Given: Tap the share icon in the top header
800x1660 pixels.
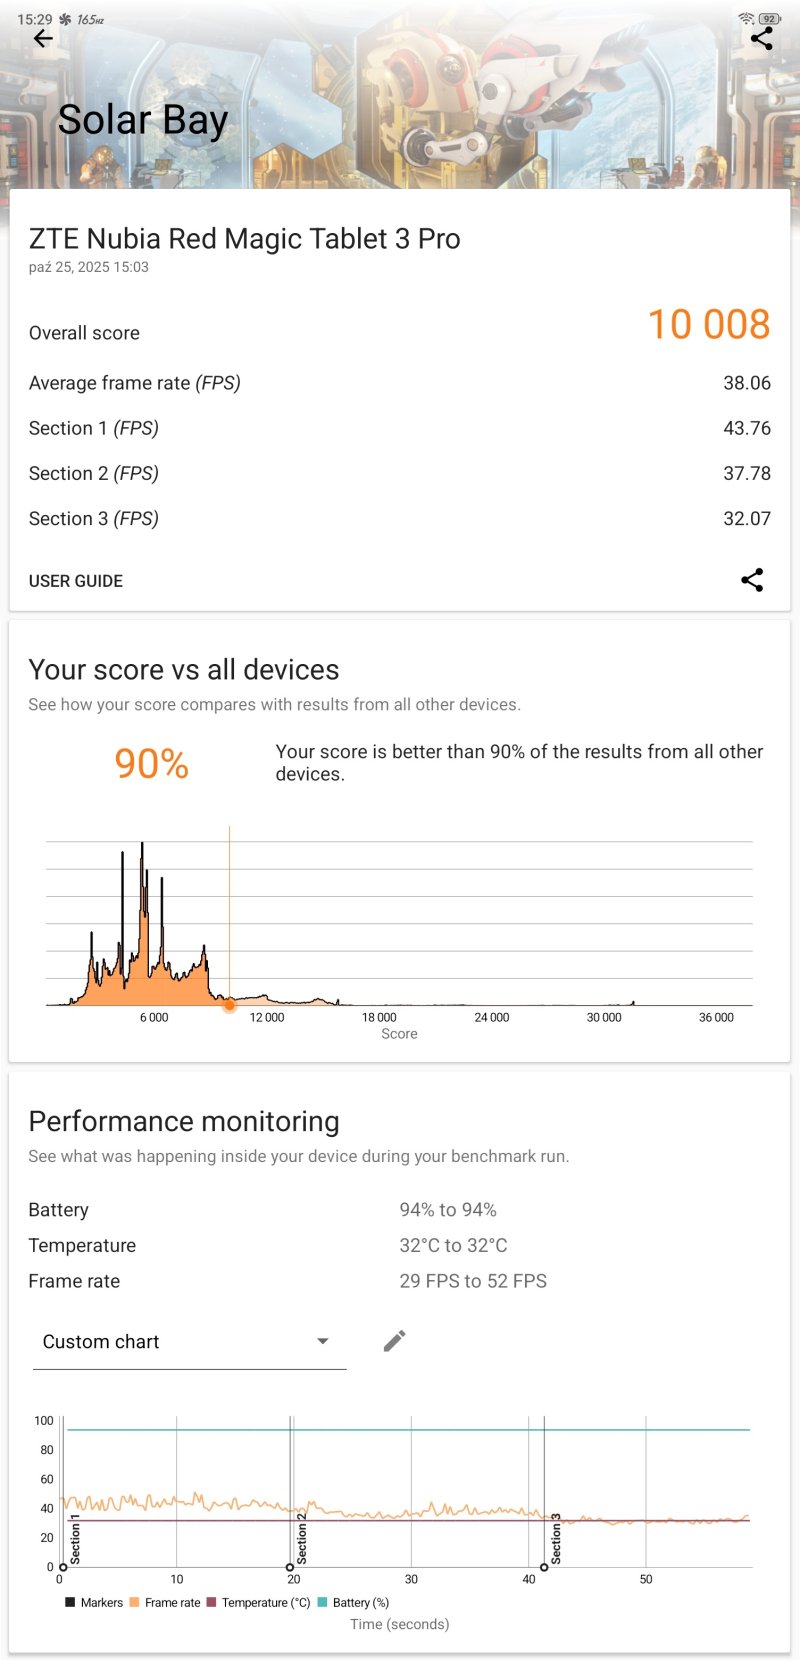Looking at the screenshot, I should tap(762, 39).
